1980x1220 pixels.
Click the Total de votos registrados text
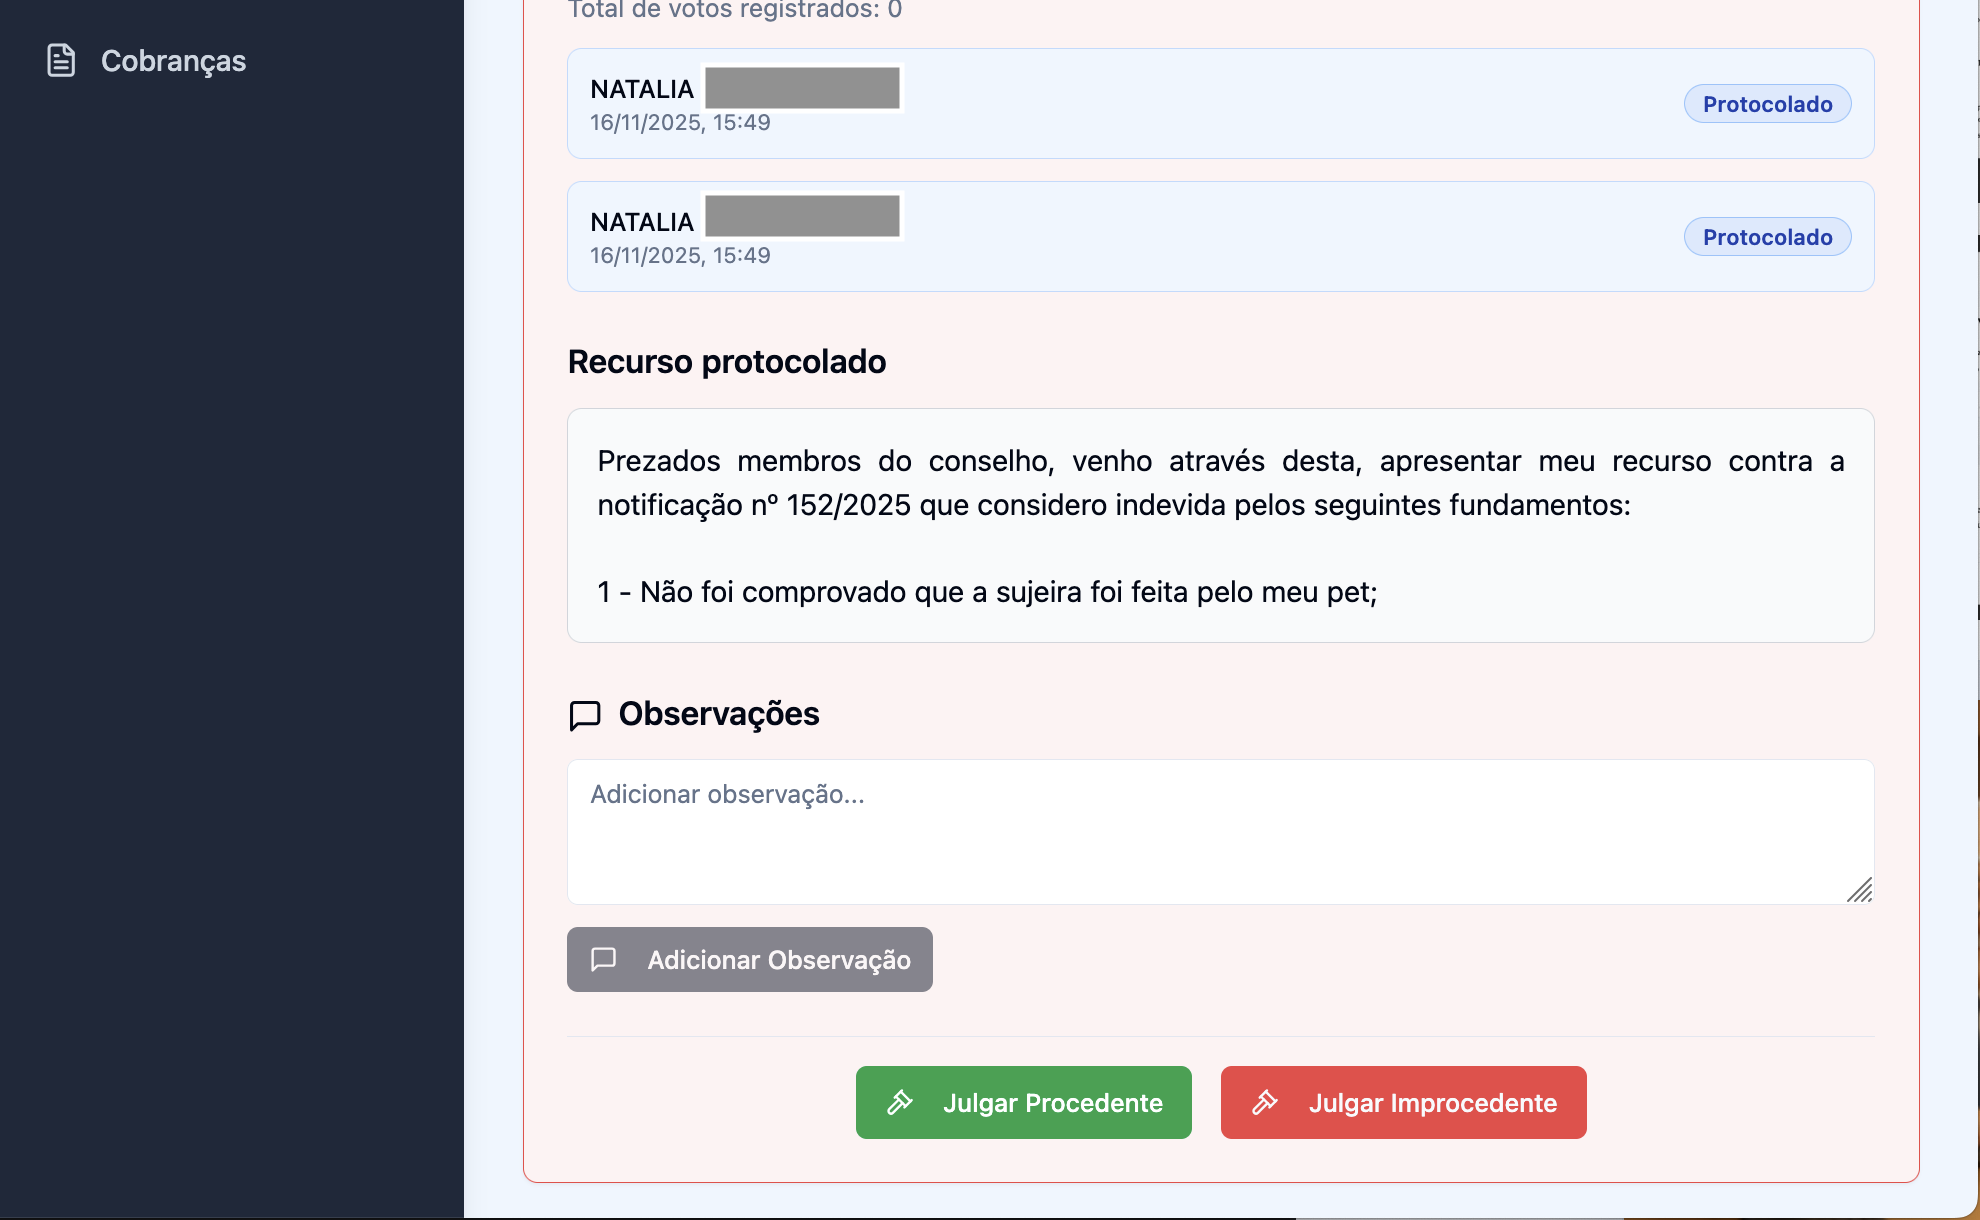coord(735,11)
